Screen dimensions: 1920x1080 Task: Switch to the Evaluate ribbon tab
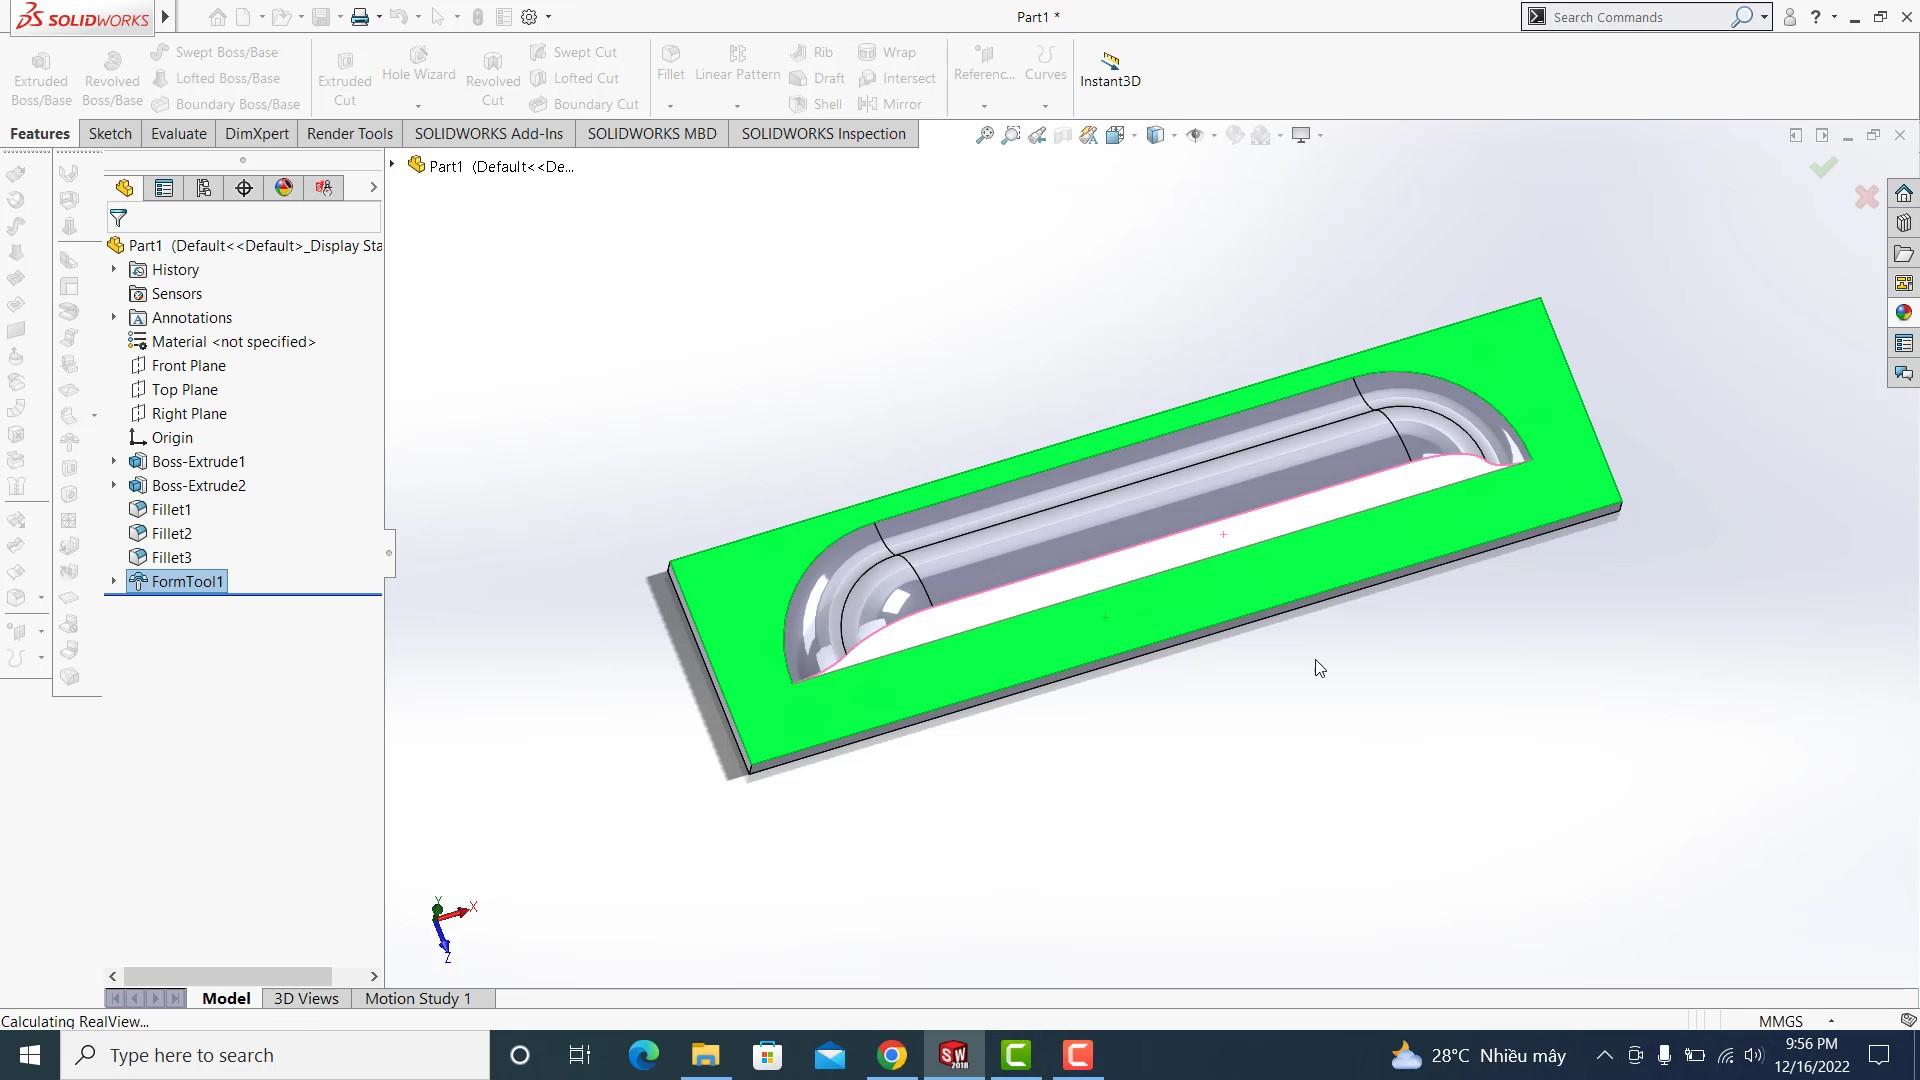tap(179, 134)
